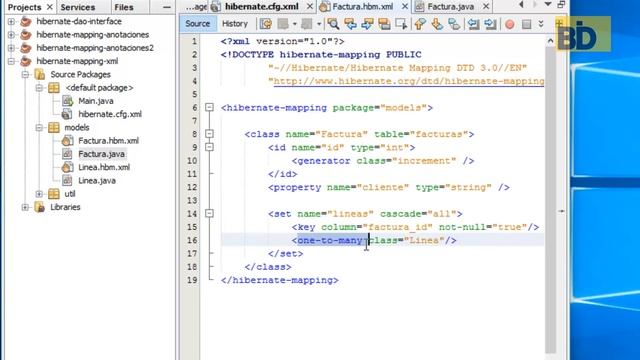The width and height of the screenshot is (640, 360).
Task: Open more toolbar items chevron
Action: (x=541, y=24)
